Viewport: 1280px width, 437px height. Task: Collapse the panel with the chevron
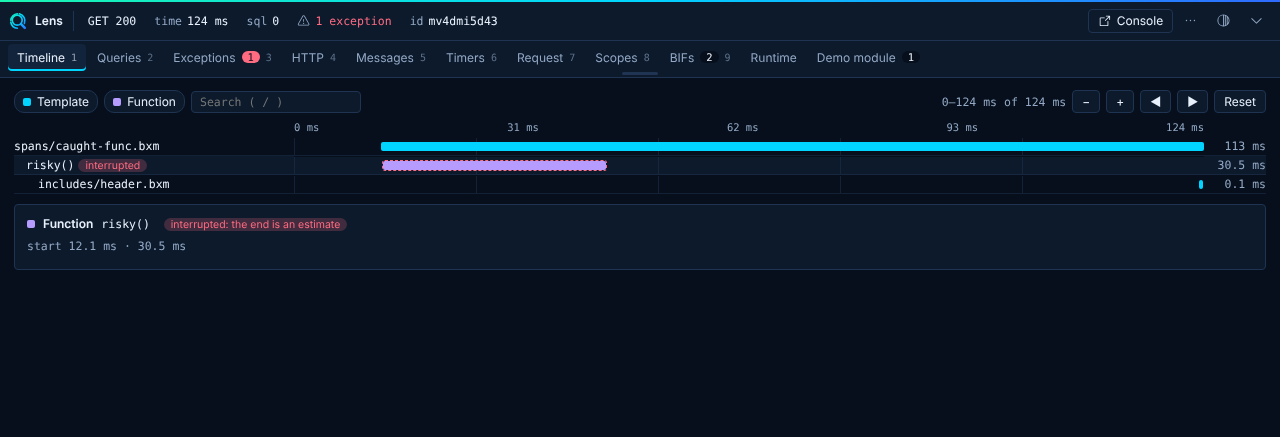(x=1256, y=21)
